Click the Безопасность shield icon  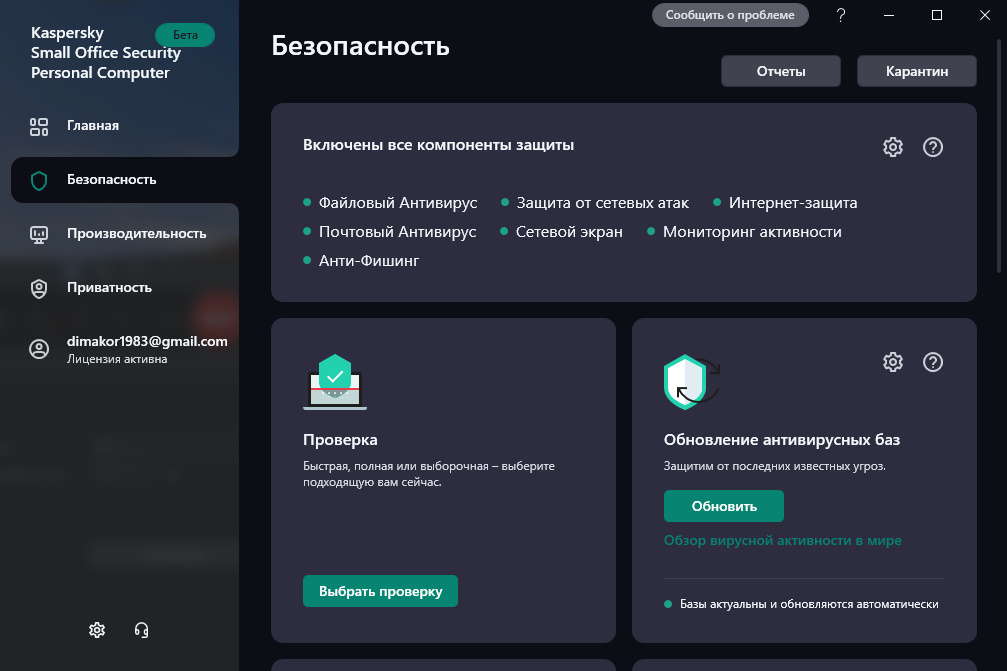coord(39,180)
